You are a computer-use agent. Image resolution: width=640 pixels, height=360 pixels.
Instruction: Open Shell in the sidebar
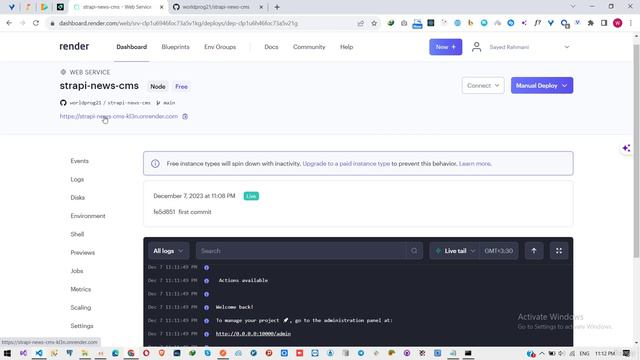click(77, 234)
